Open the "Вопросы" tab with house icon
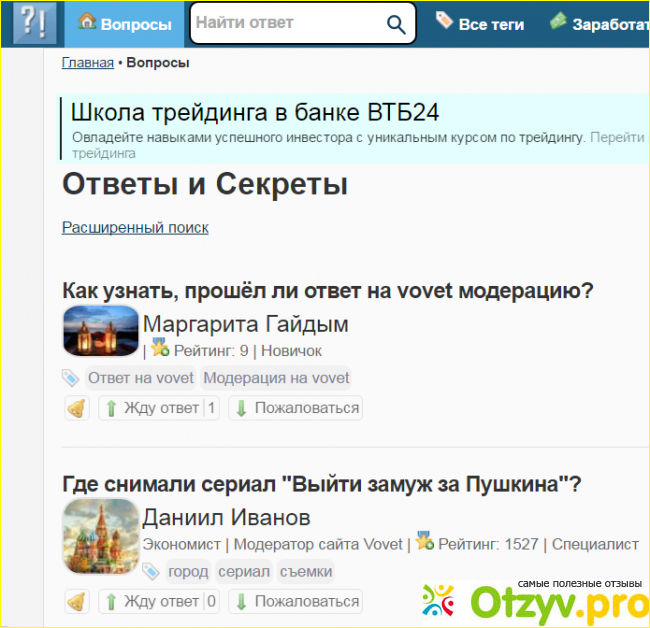Image resolution: width=650 pixels, height=628 pixels. pyautogui.click(x=125, y=24)
